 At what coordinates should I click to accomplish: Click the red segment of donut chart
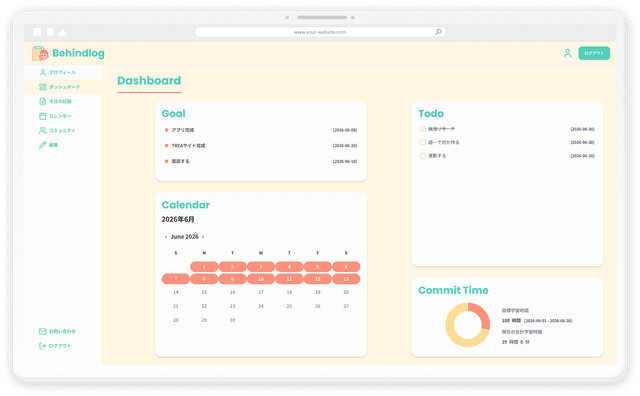coord(480,315)
